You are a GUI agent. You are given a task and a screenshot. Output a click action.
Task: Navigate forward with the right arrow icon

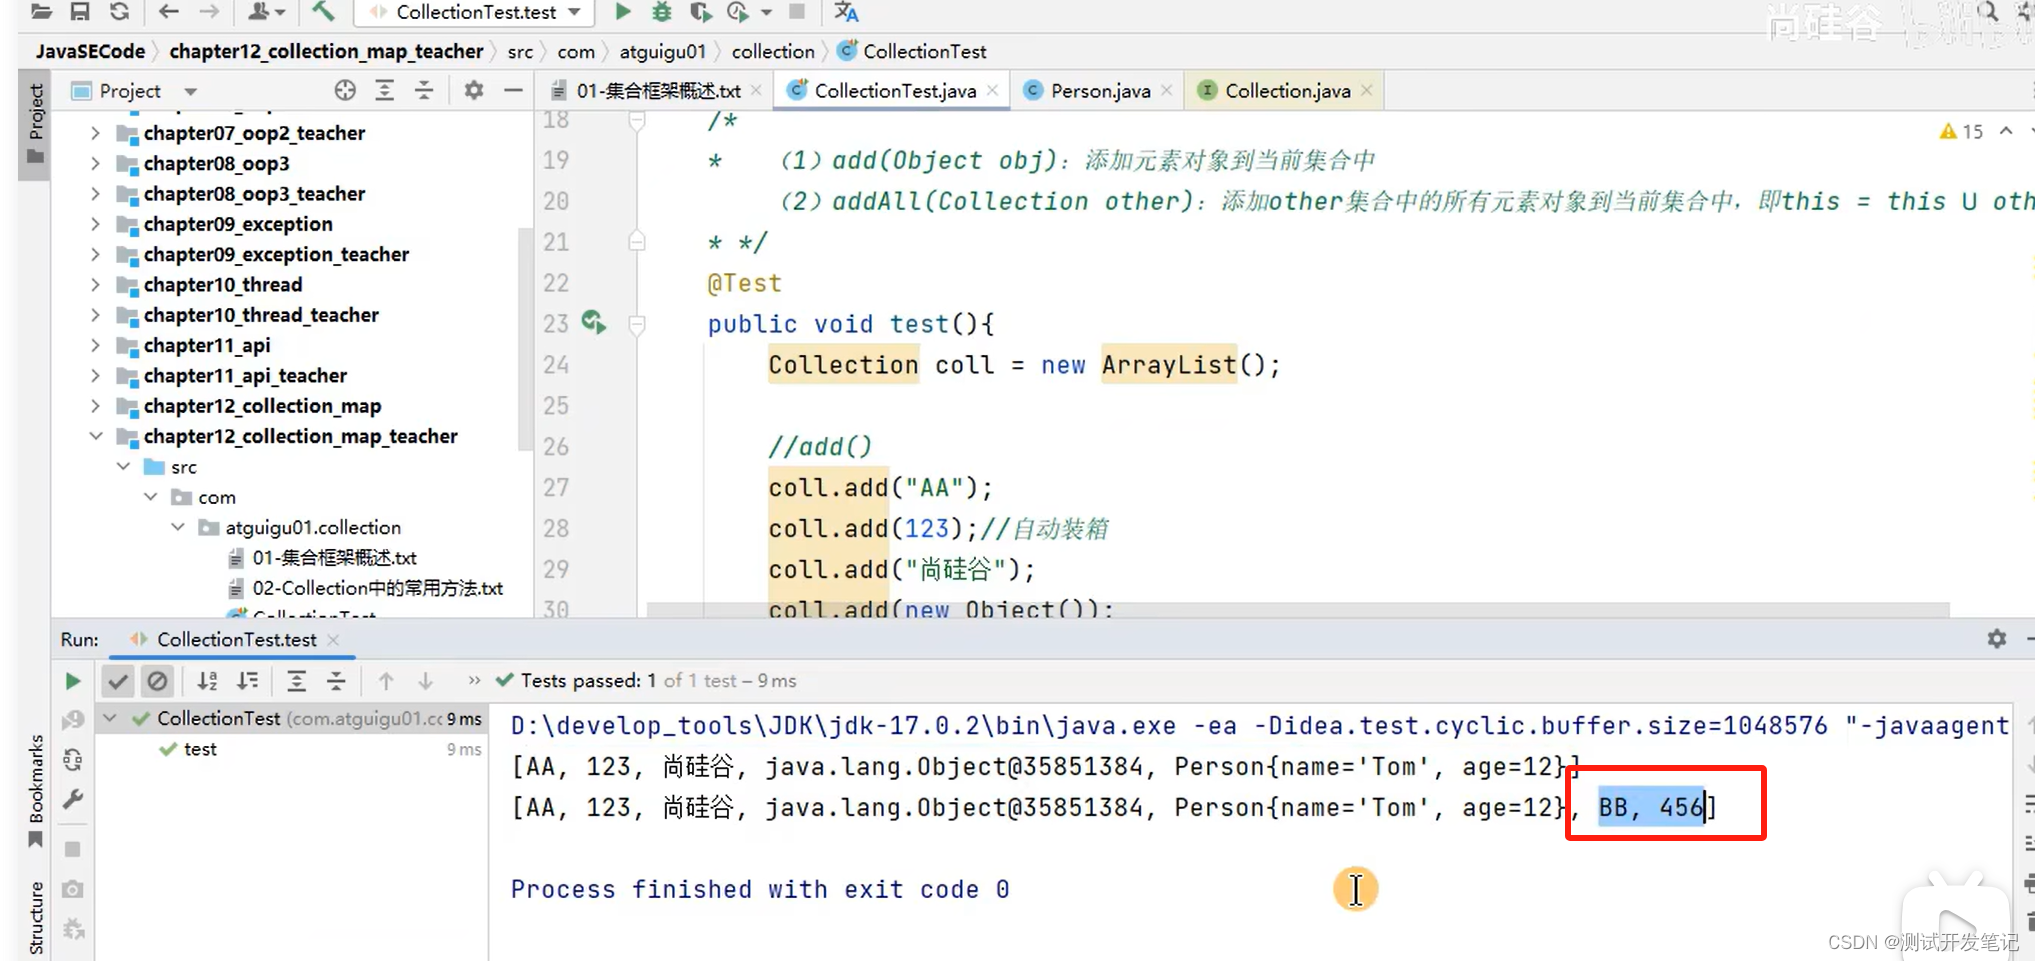(x=208, y=12)
